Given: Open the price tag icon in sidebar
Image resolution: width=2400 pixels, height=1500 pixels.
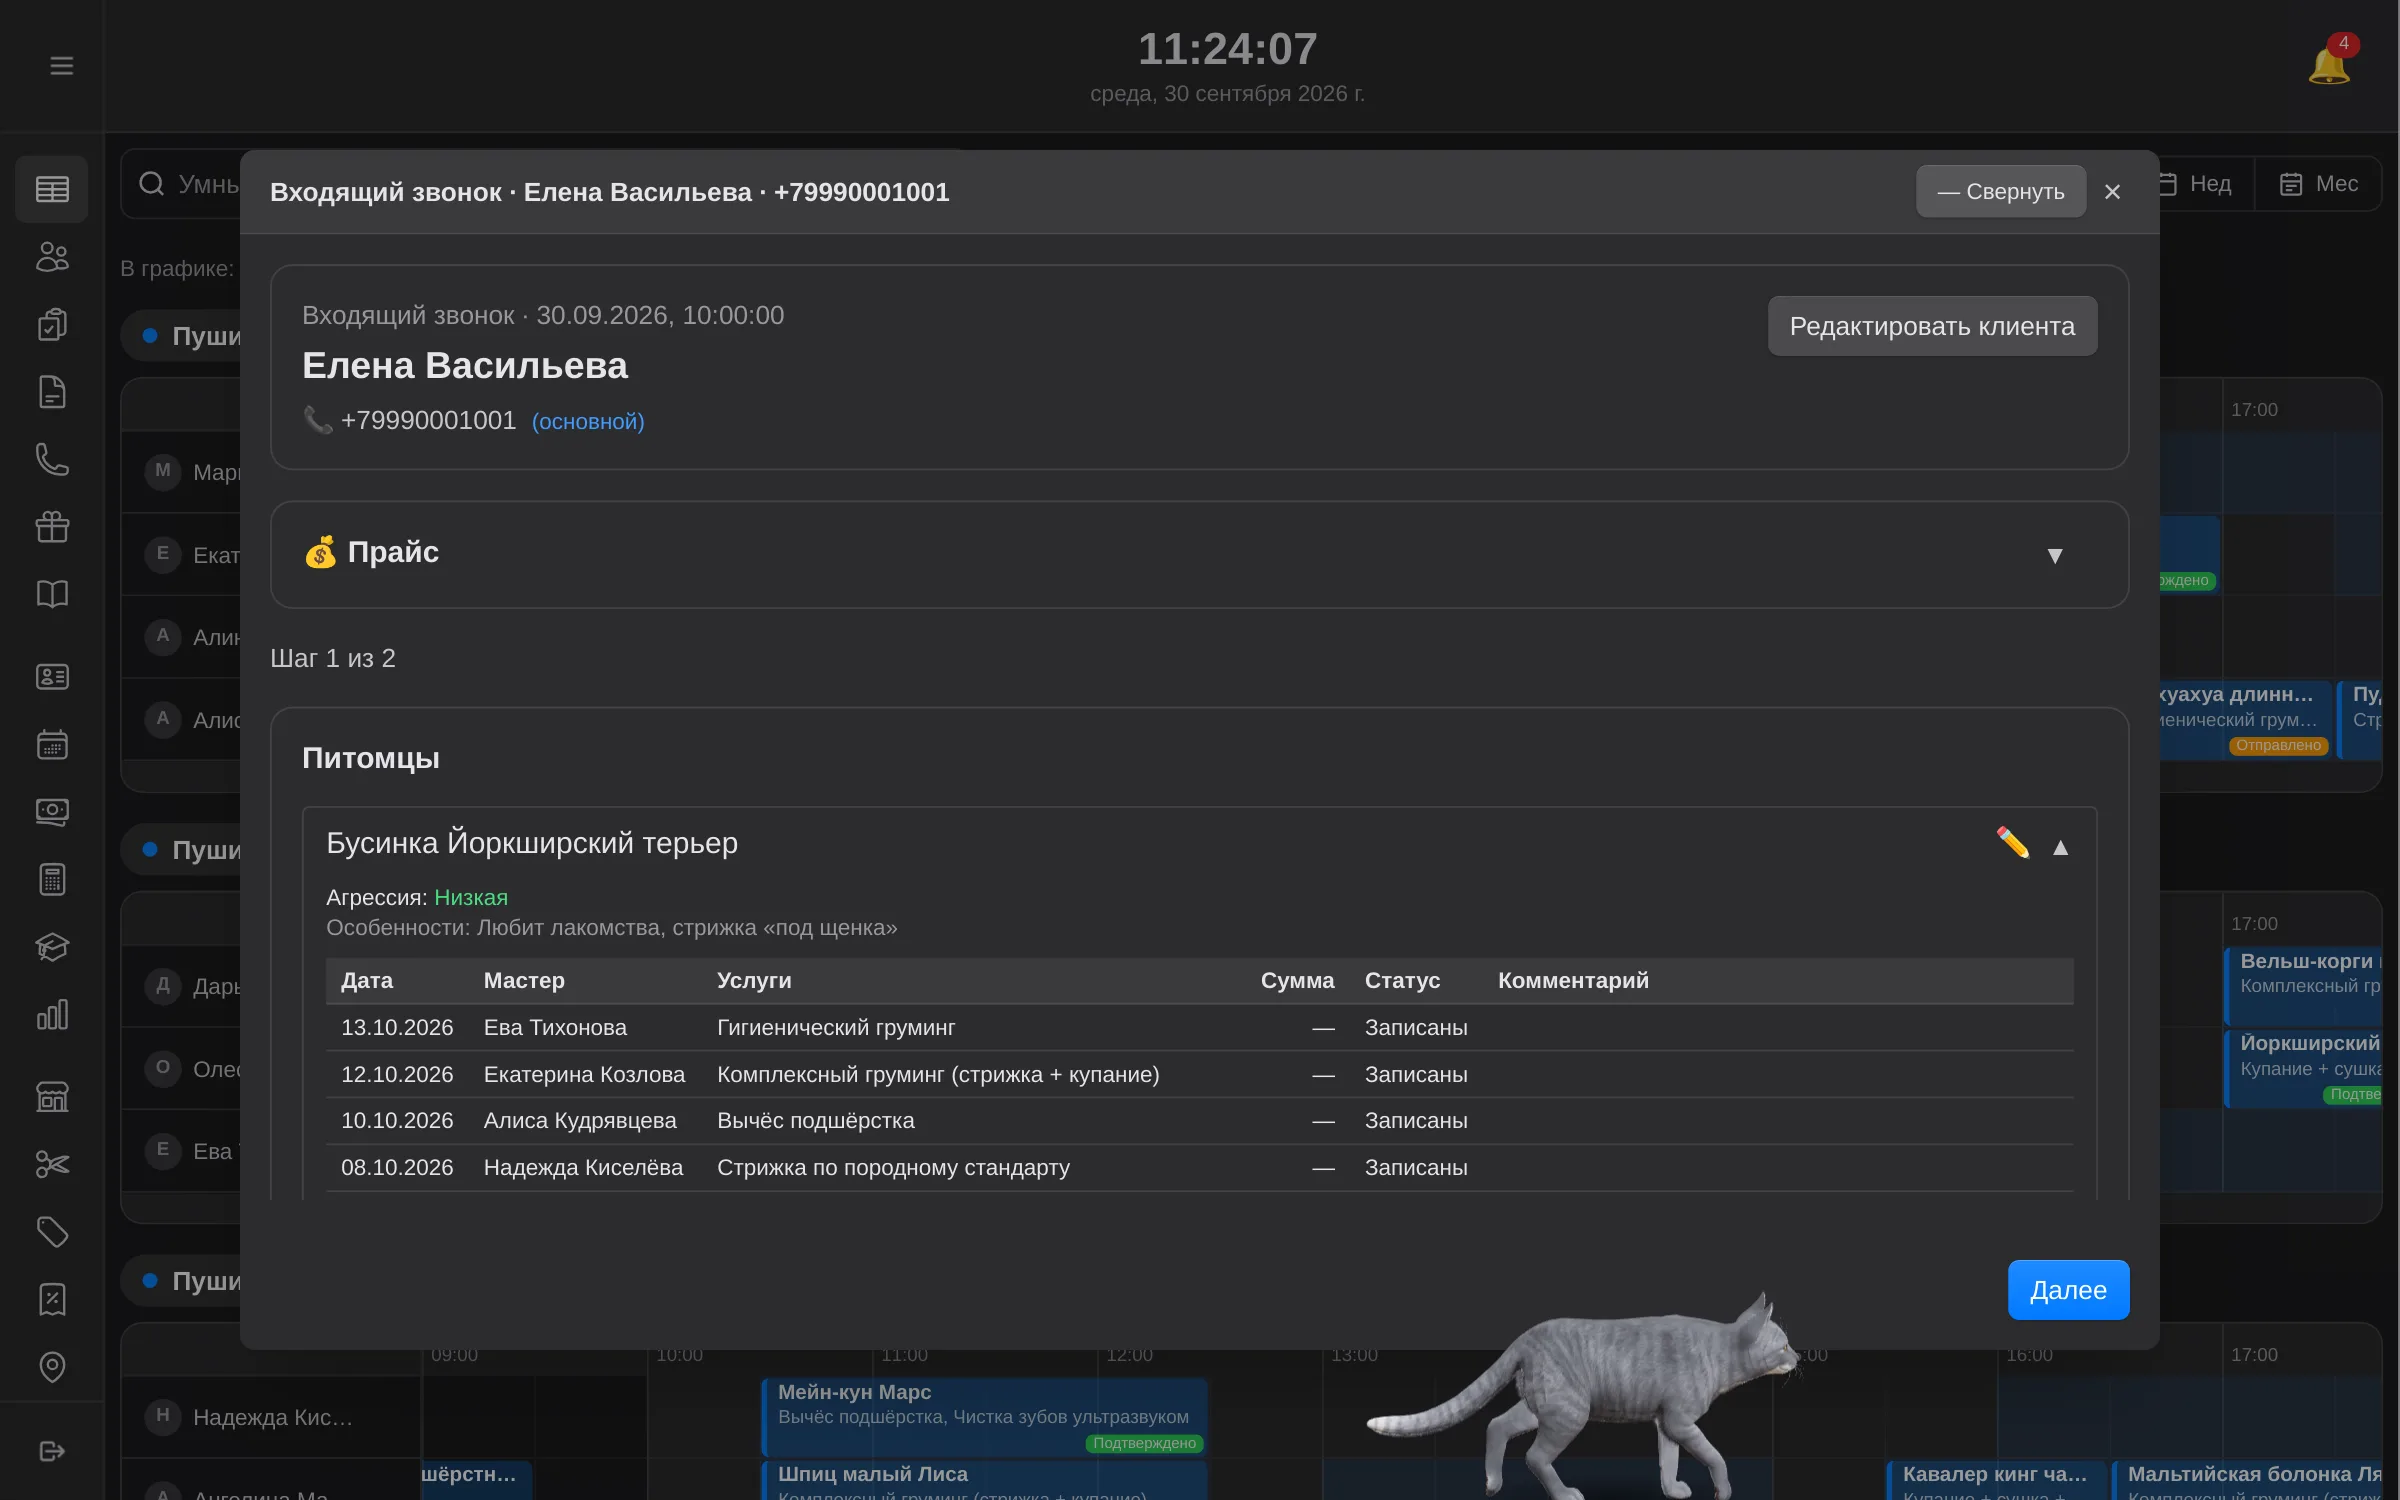Looking at the screenshot, I should (52, 1232).
